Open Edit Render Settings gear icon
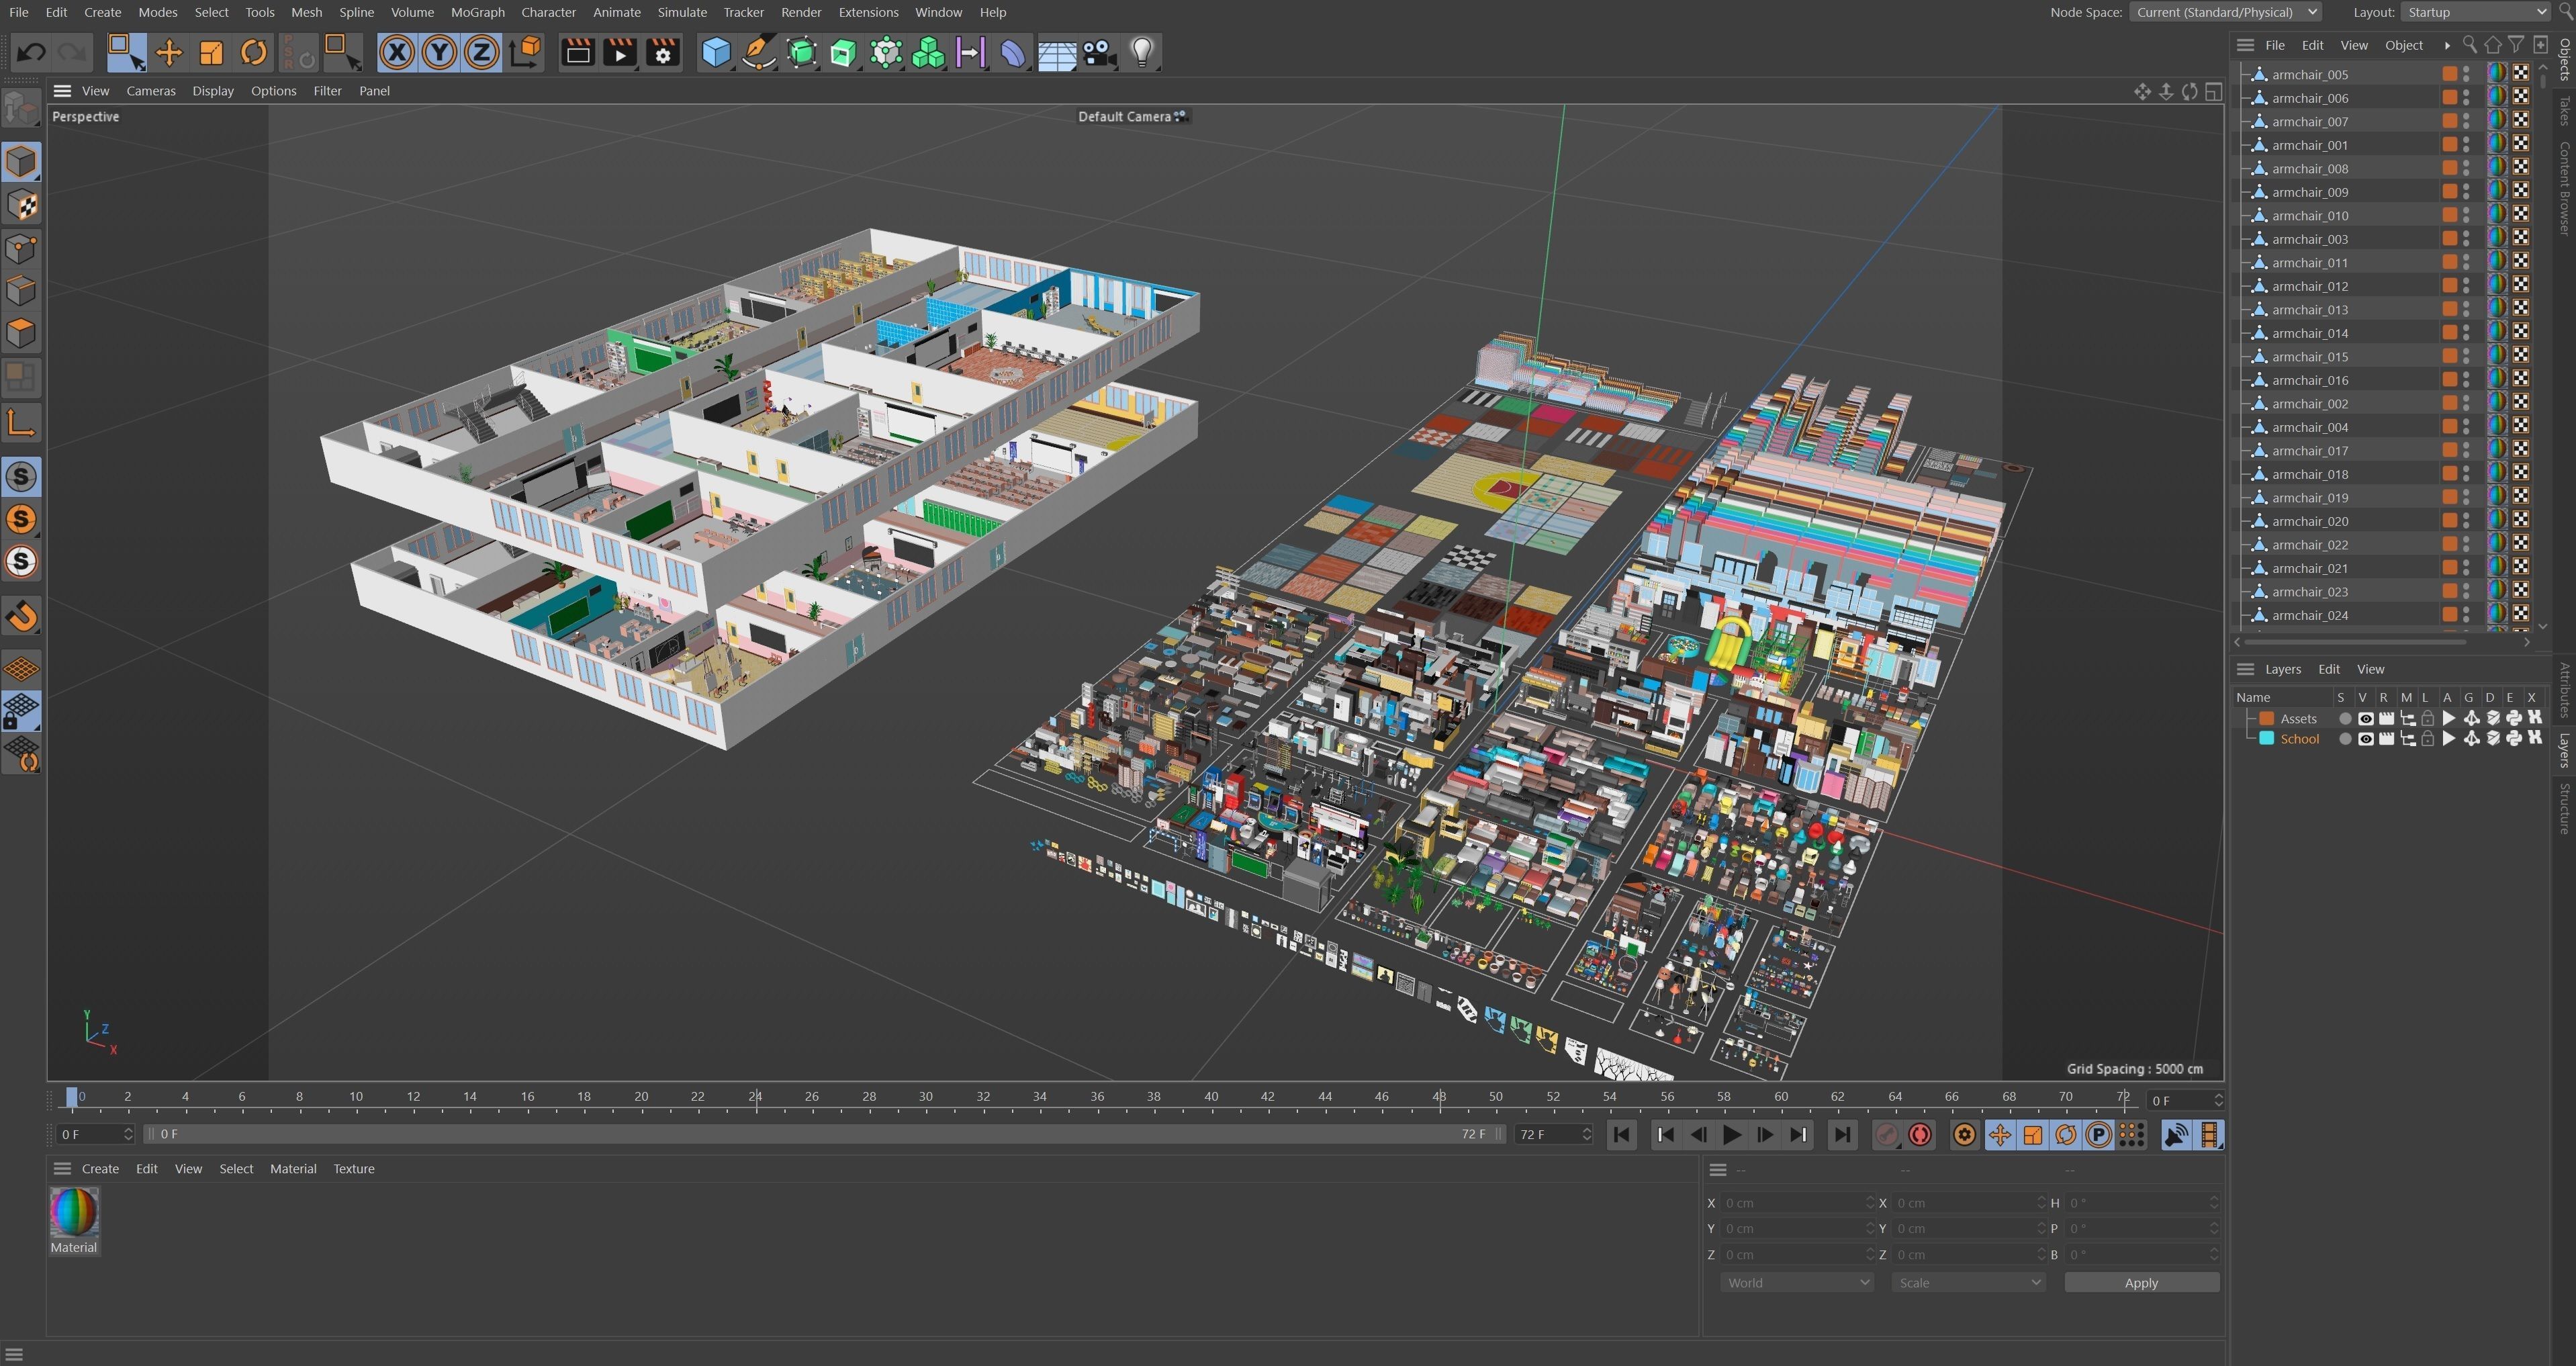This screenshot has width=2576, height=1366. tap(663, 52)
